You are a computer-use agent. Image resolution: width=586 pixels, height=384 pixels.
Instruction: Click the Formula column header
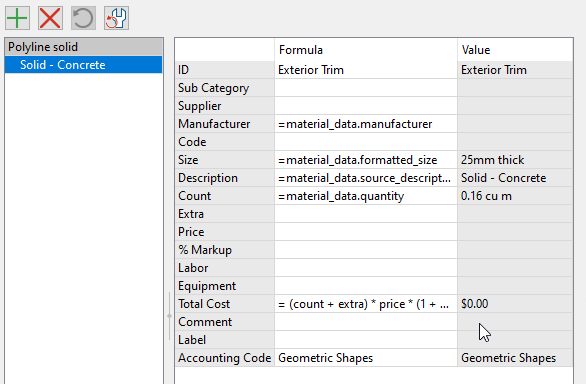click(x=366, y=50)
